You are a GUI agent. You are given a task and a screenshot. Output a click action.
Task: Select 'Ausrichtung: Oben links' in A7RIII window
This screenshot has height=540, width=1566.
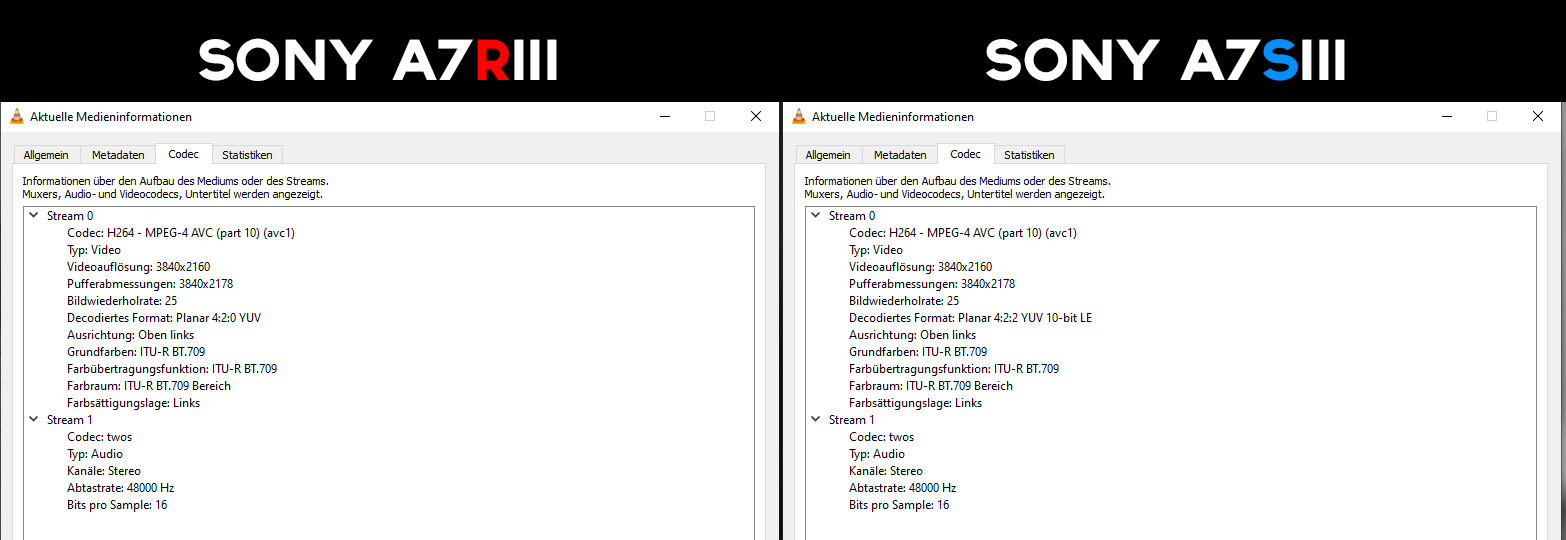tap(131, 335)
